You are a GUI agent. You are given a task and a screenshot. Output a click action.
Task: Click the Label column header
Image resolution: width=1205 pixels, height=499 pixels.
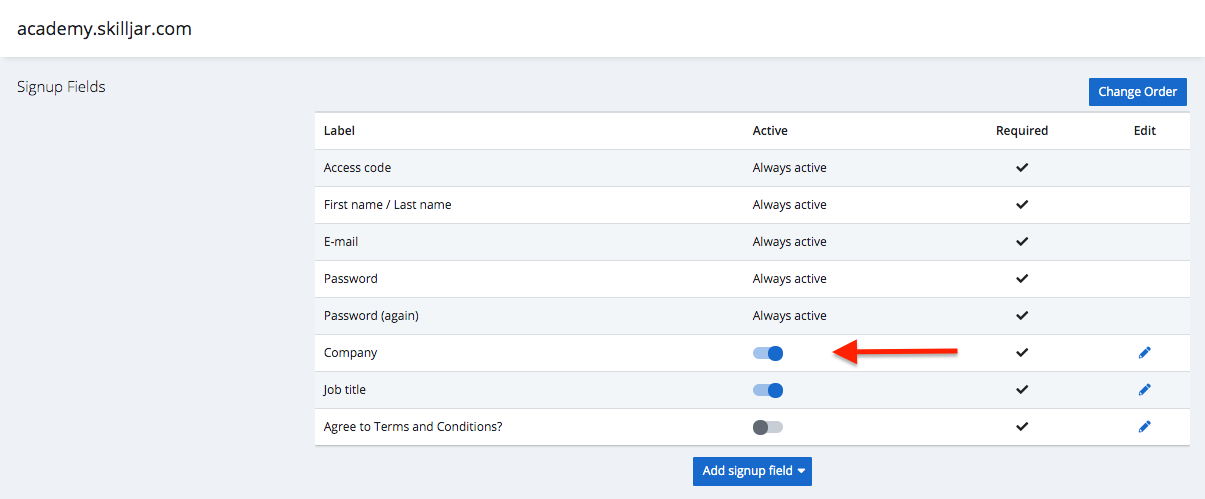pyautogui.click(x=339, y=131)
